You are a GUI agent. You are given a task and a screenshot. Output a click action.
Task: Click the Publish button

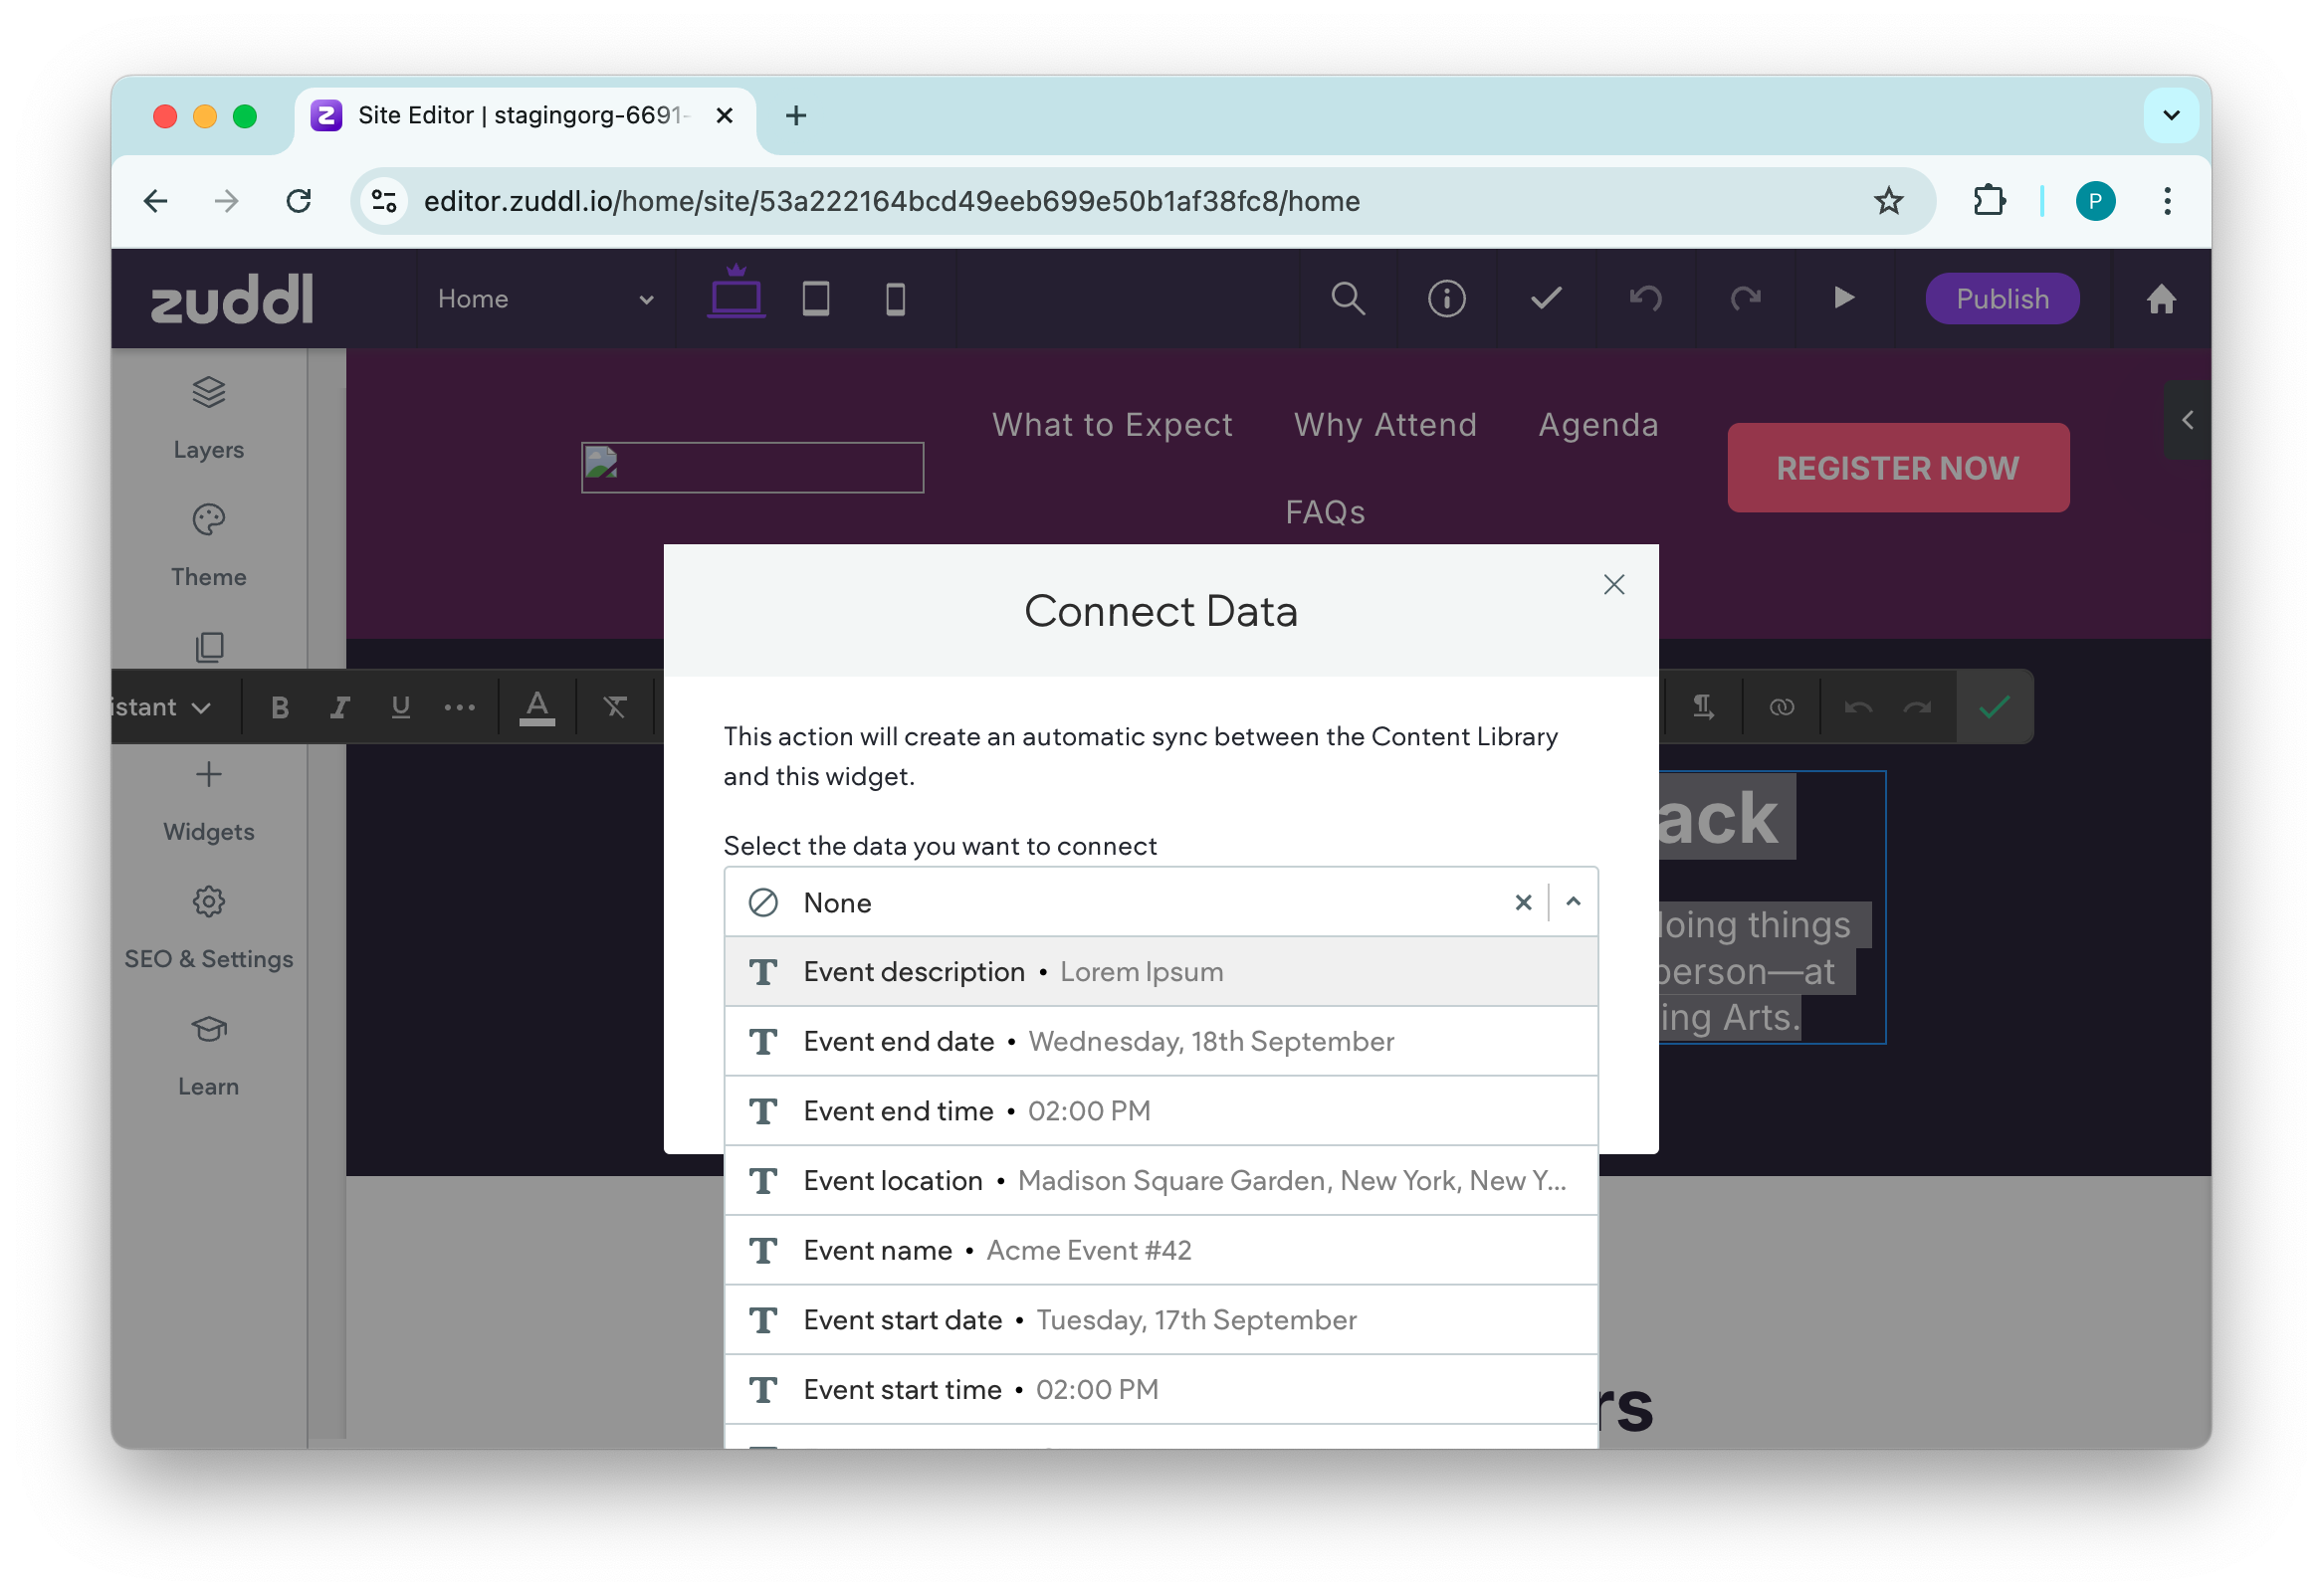tap(2001, 299)
